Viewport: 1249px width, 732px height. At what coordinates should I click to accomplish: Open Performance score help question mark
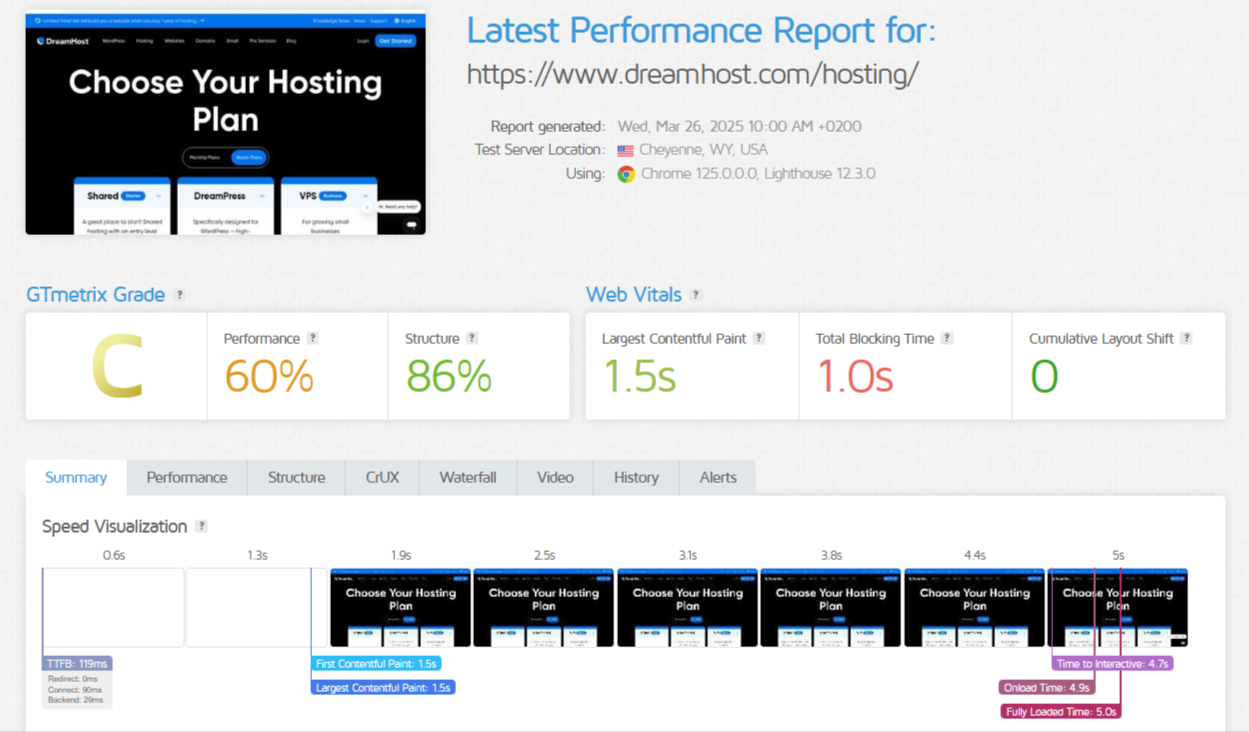point(313,338)
